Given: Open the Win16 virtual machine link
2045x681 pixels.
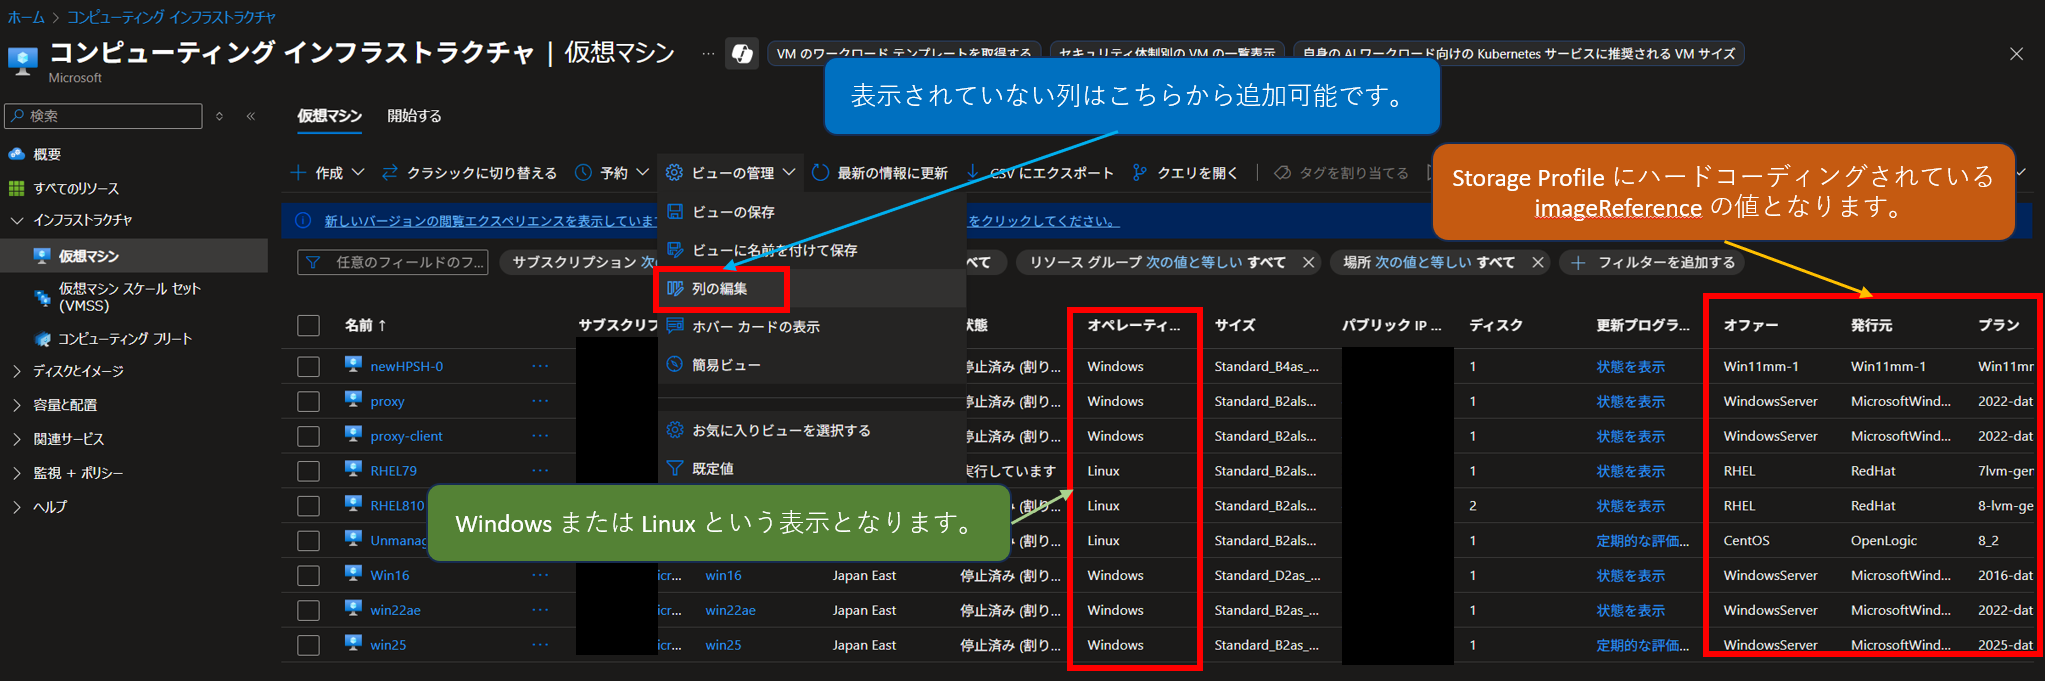Looking at the screenshot, I should 390,575.
